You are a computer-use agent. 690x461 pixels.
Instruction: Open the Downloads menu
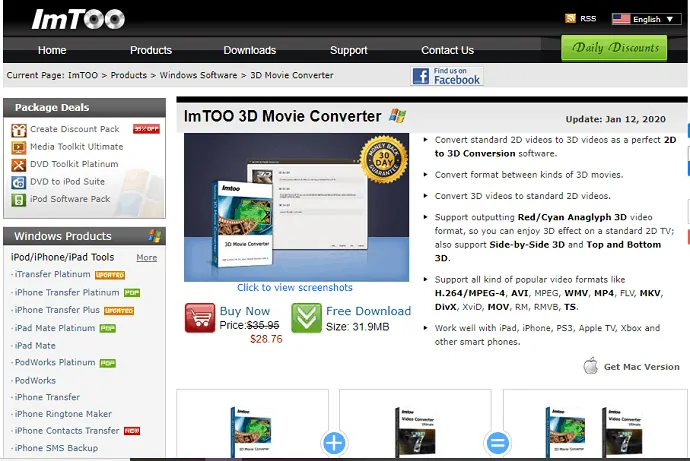(x=249, y=50)
